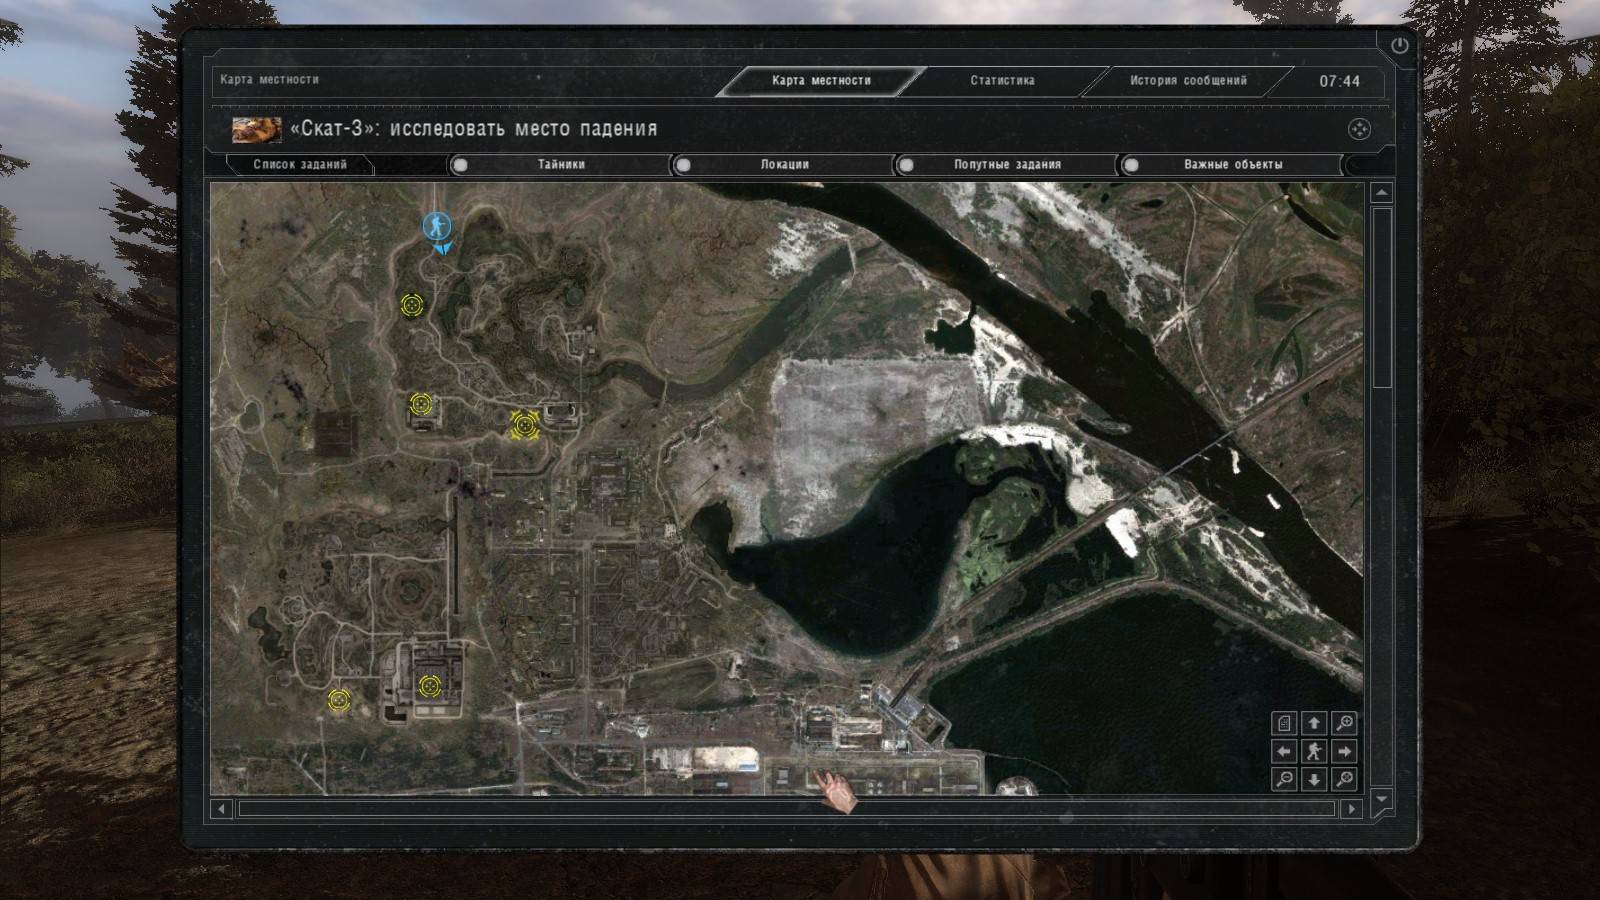Click the Скат-3 task thumbnail image
This screenshot has width=1600, height=900.
point(257,130)
